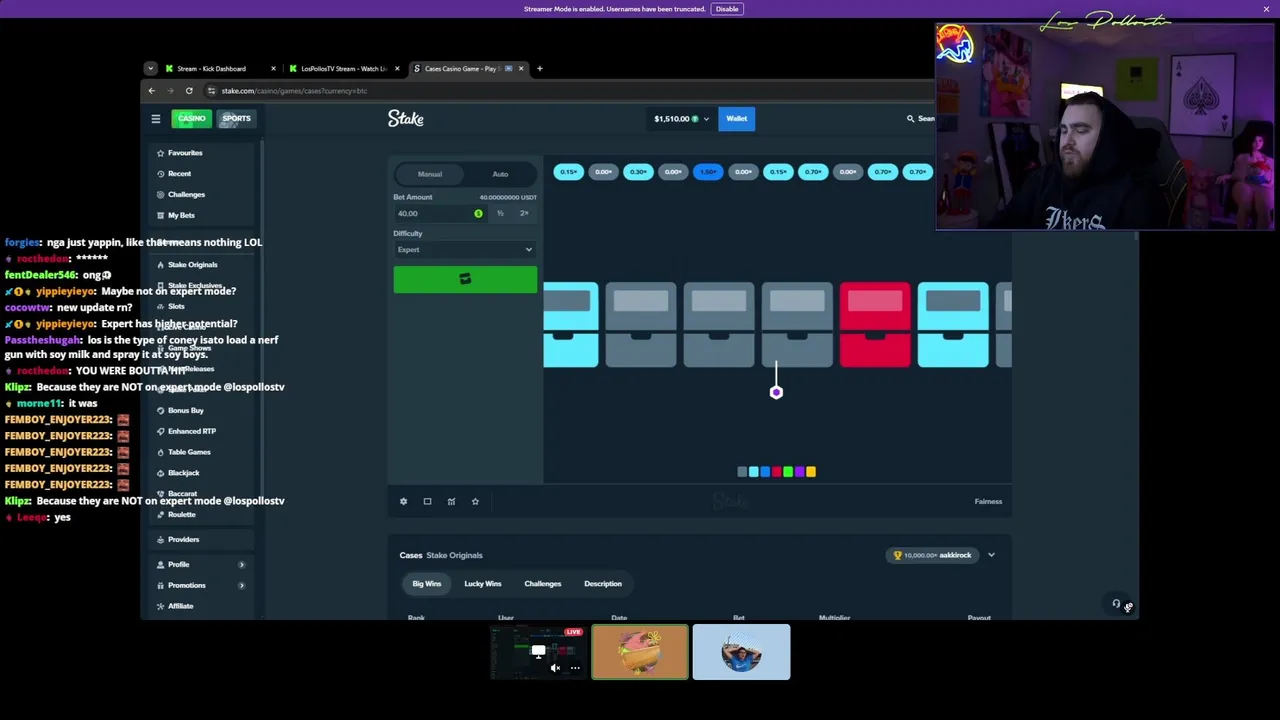1280x720 pixels.
Task: Switch to LosPollosTV Stream browser tab
Action: pos(343,69)
